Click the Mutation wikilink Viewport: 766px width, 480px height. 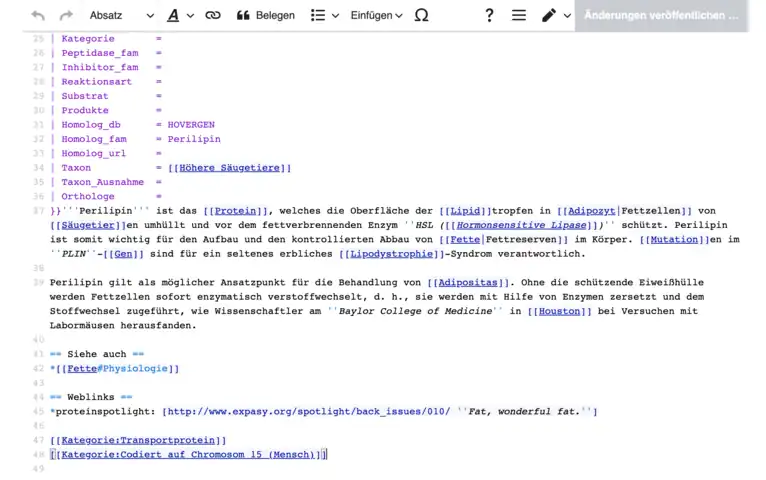(674, 240)
